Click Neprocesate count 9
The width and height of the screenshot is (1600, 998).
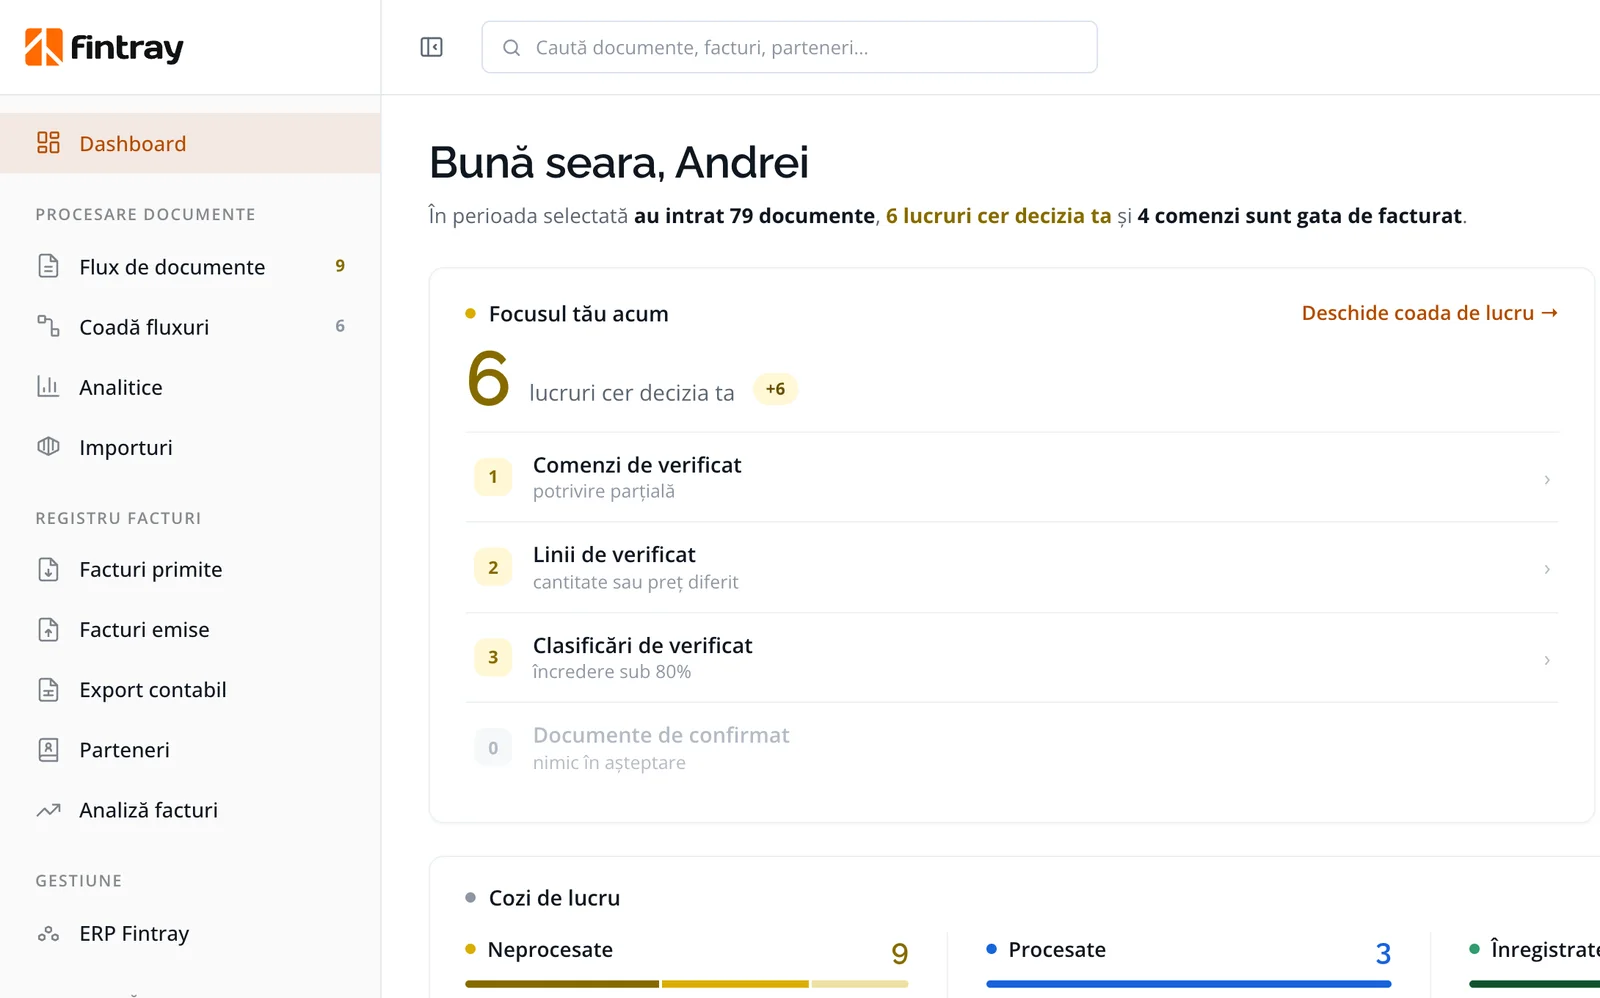(x=899, y=953)
